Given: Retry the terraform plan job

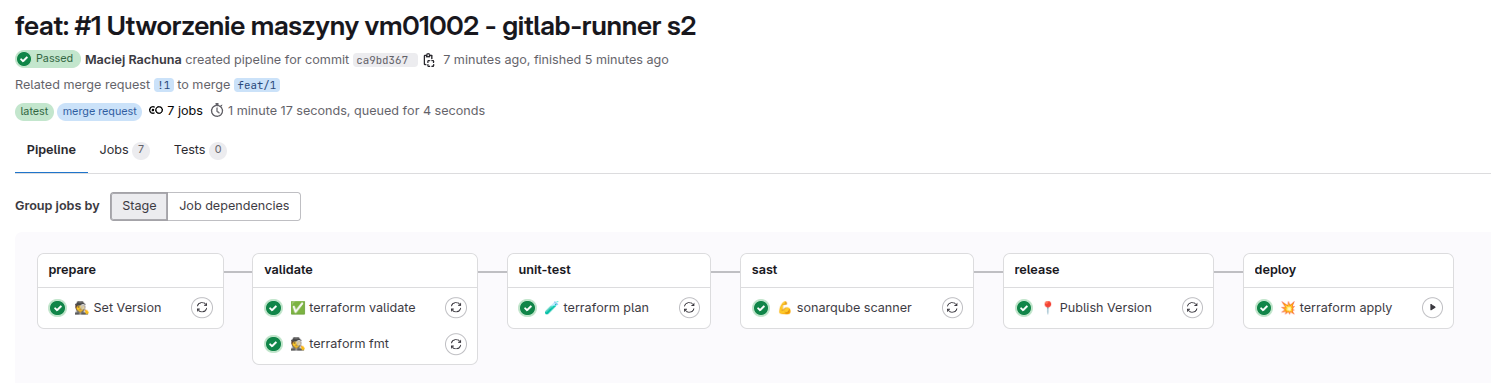Looking at the screenshot, I should (689, 308).
